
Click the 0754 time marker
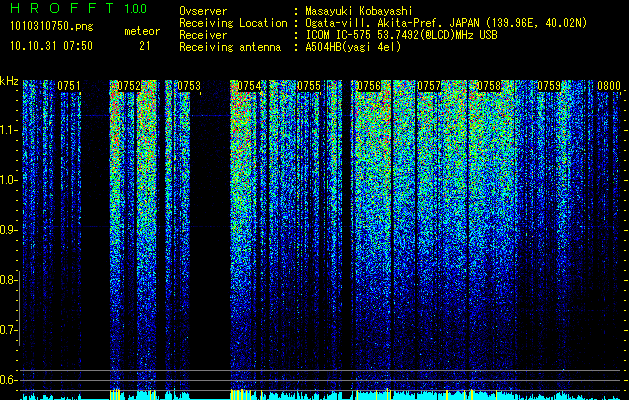[249, 86]
